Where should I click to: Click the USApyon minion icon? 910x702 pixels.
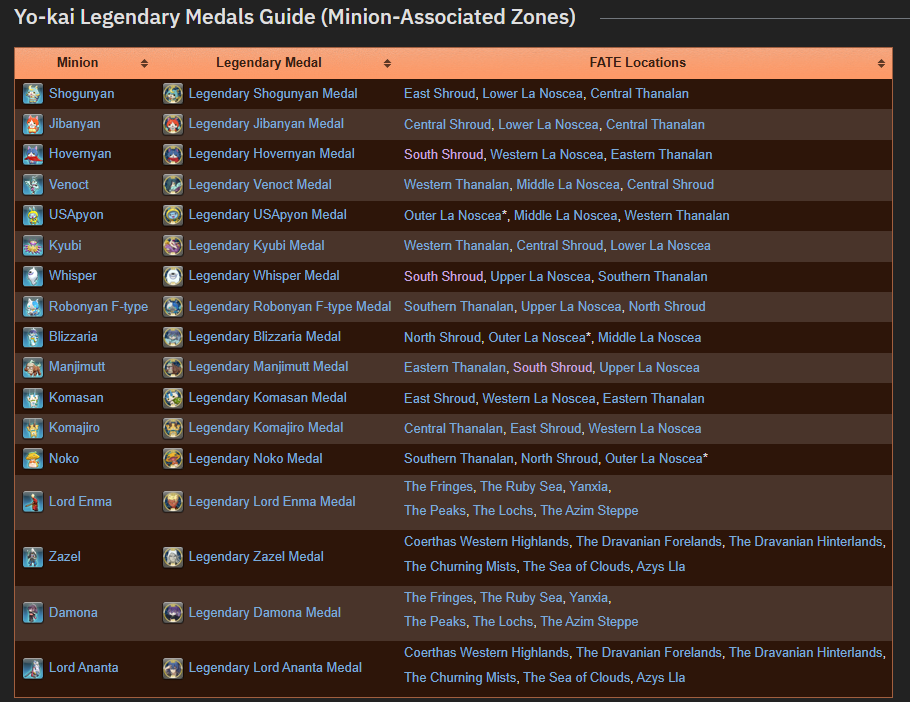33,215
